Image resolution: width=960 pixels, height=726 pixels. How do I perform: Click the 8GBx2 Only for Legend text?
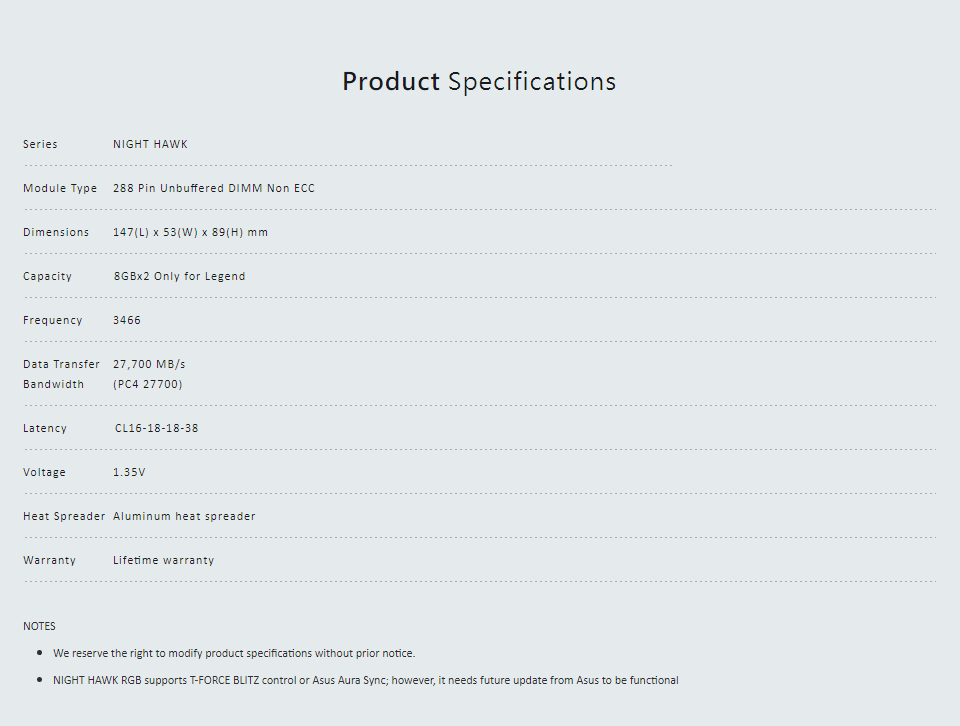(x=179, y=276)
